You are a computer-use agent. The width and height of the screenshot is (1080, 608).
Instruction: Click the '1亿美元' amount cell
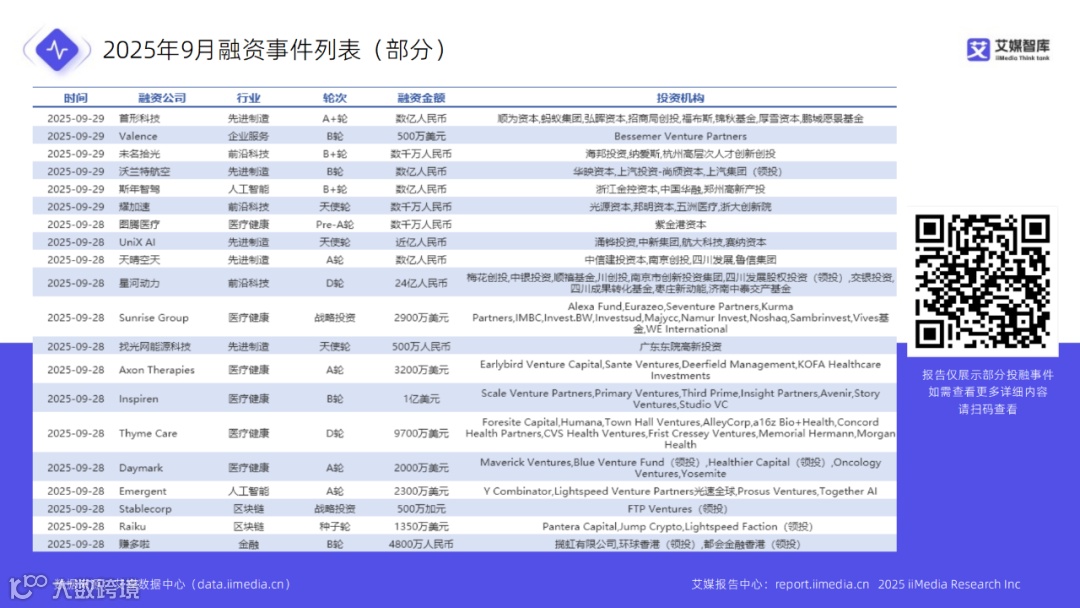pyautogui.click(x=421, y=399)
